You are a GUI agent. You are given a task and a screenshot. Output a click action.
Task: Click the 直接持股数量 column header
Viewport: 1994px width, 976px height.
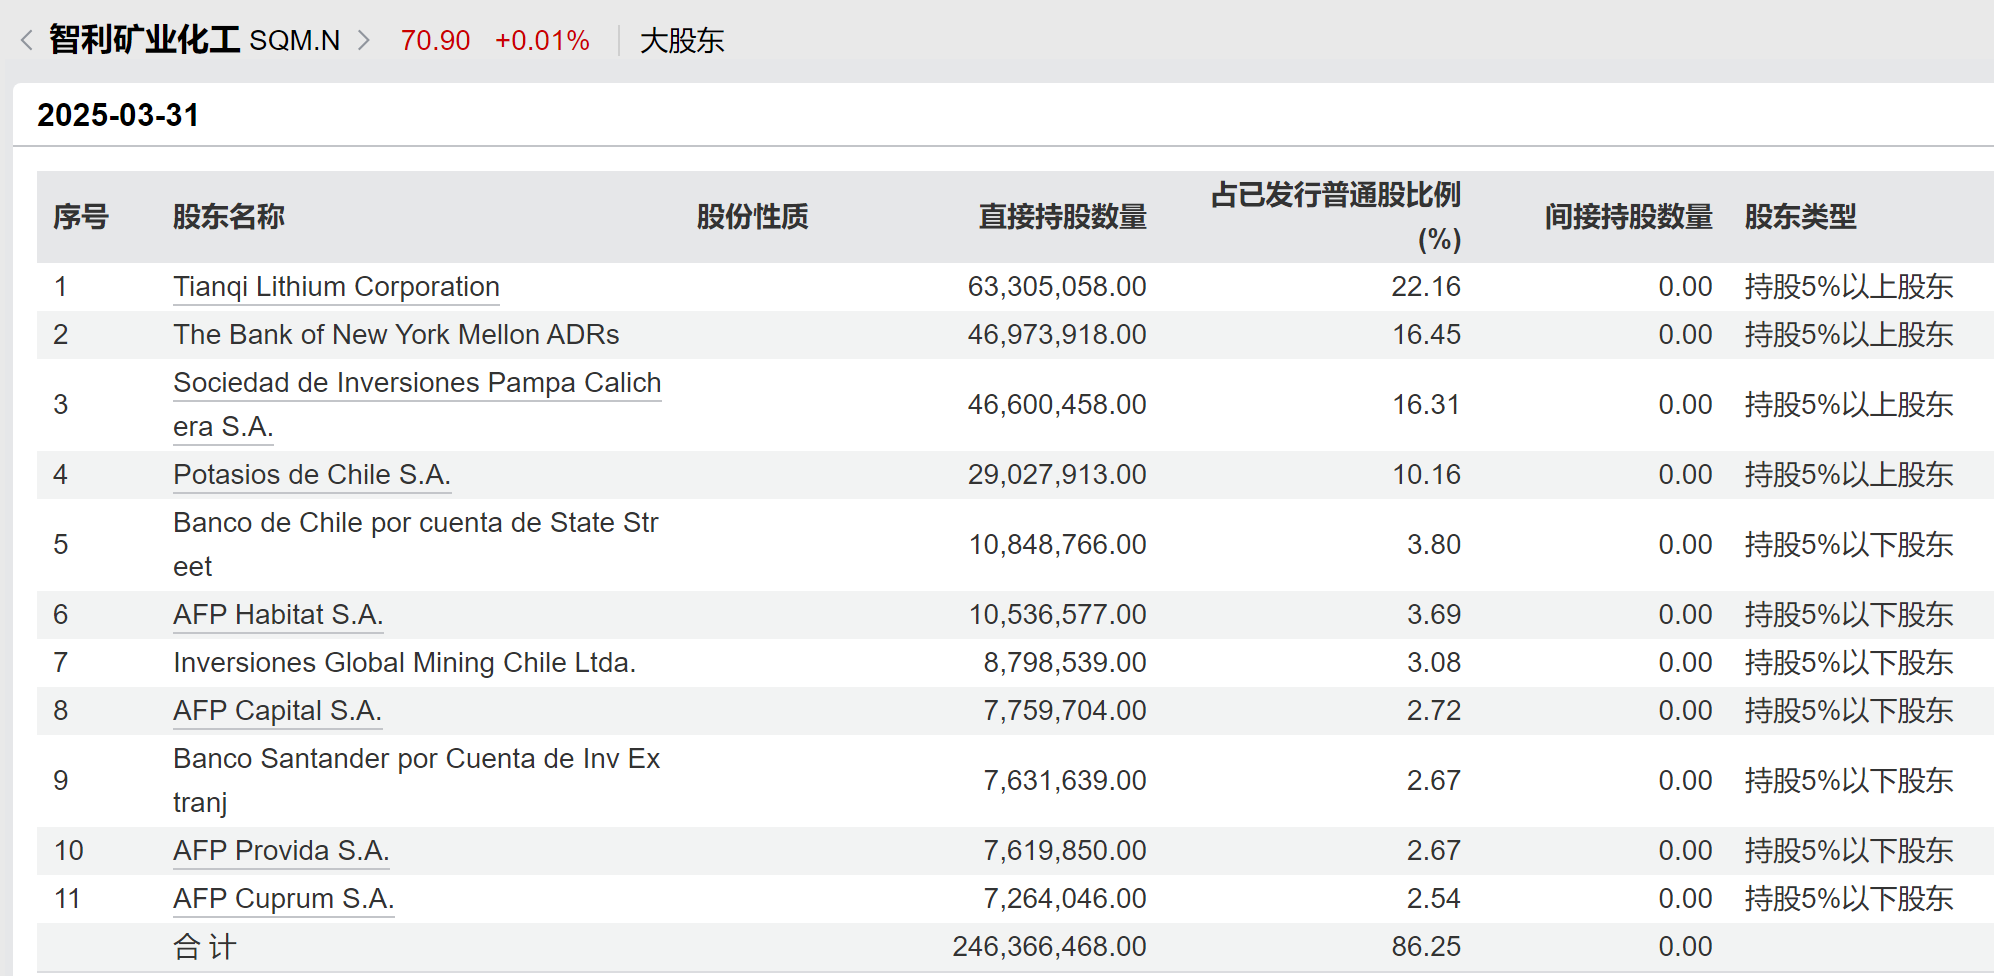pyautogui.click(x=1062, y=217)
